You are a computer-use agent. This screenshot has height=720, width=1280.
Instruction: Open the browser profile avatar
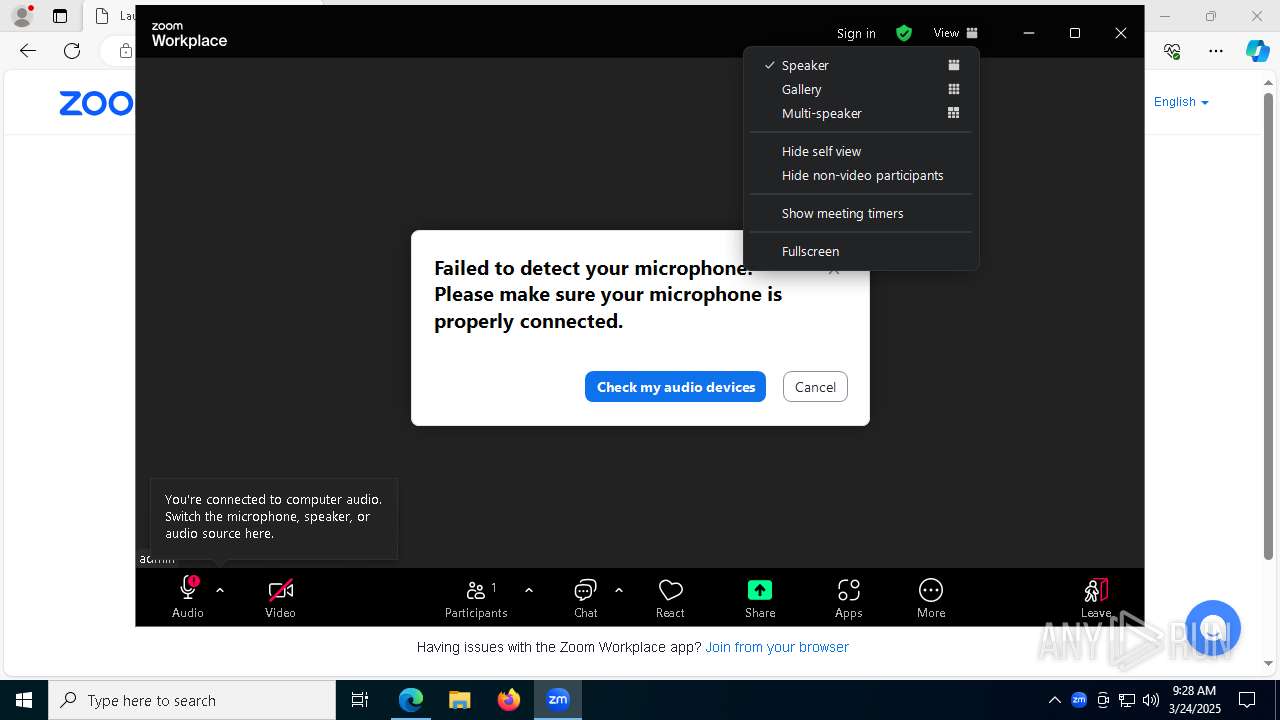click(x=22, y=16)
